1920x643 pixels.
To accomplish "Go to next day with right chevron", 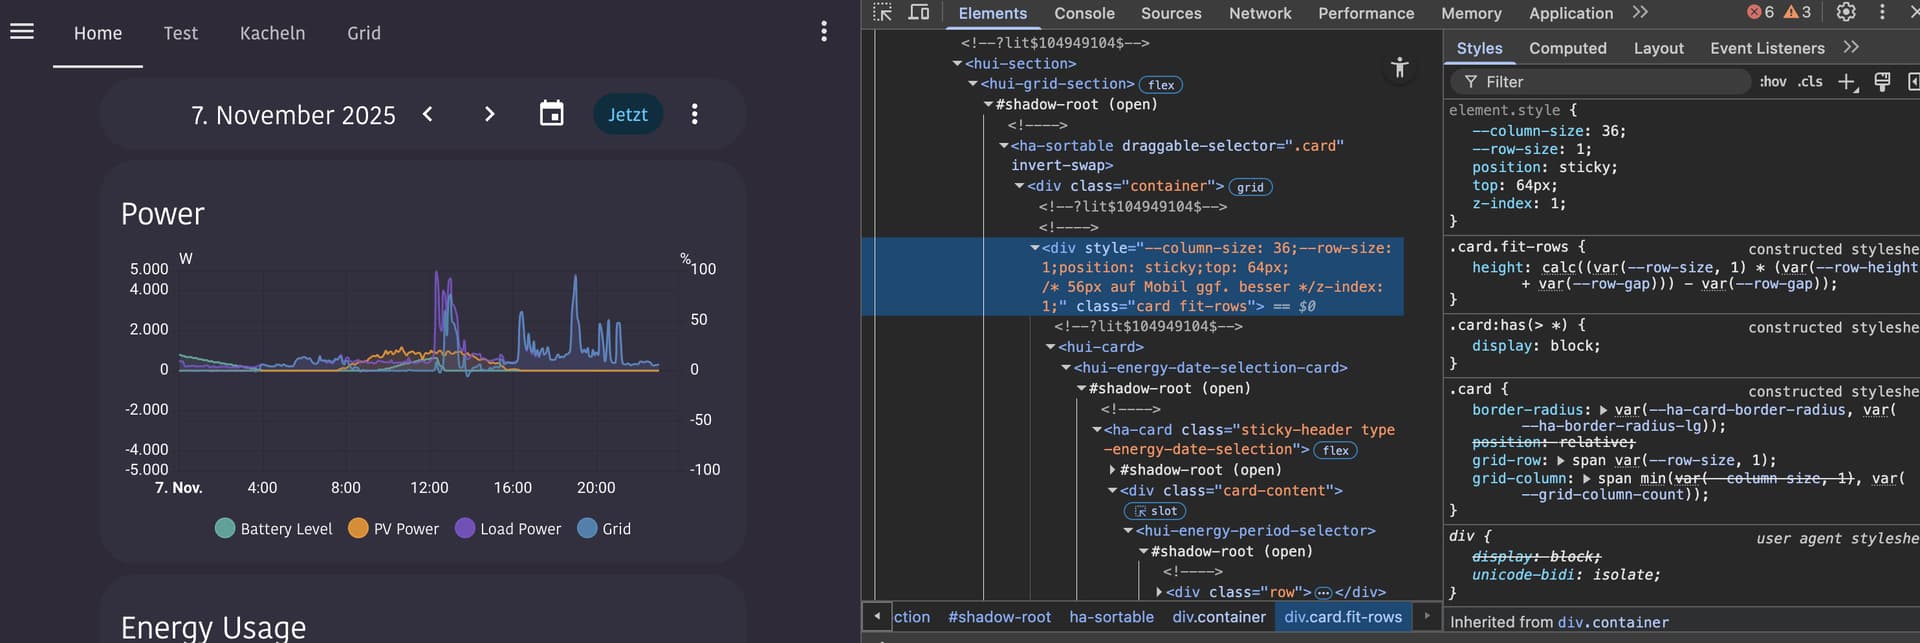I will (489, 114).
